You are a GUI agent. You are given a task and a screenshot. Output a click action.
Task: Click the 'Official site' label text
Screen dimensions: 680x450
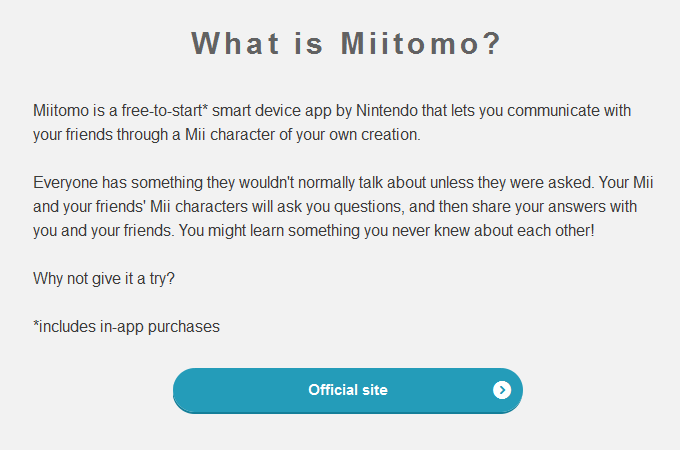[348, 390]
